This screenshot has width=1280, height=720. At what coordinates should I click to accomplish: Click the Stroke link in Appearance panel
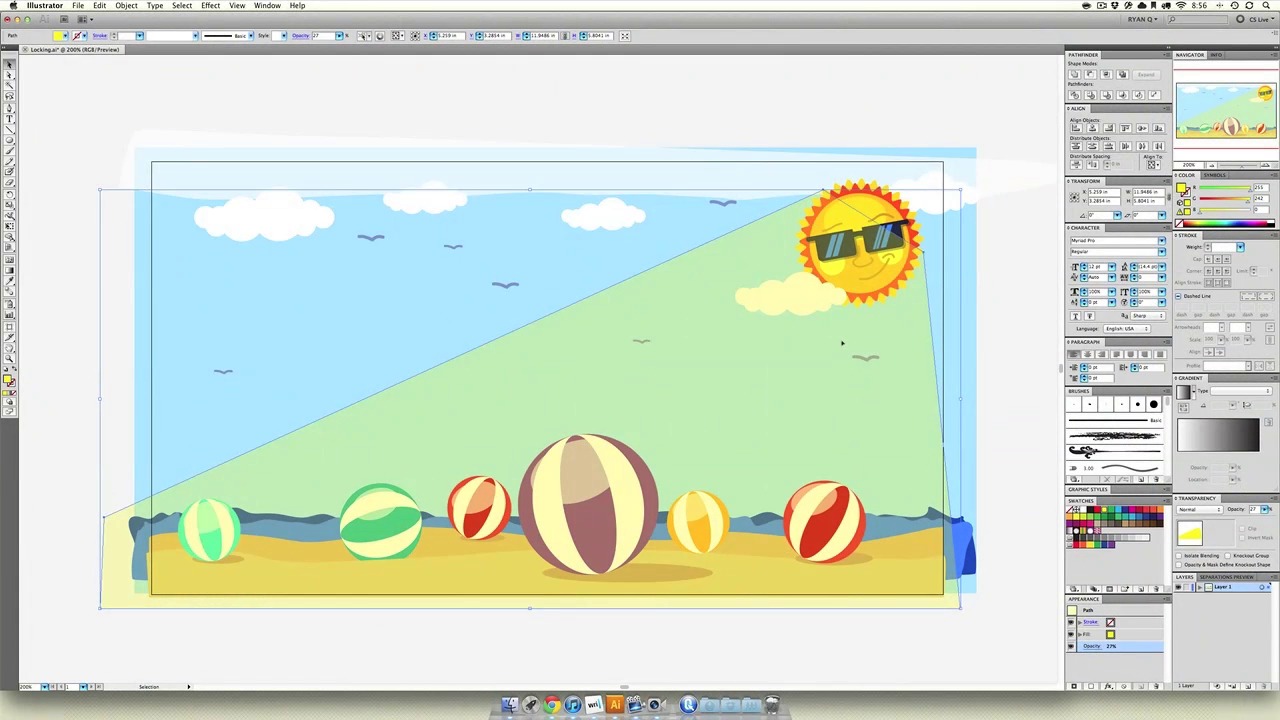pos(1091,622)
